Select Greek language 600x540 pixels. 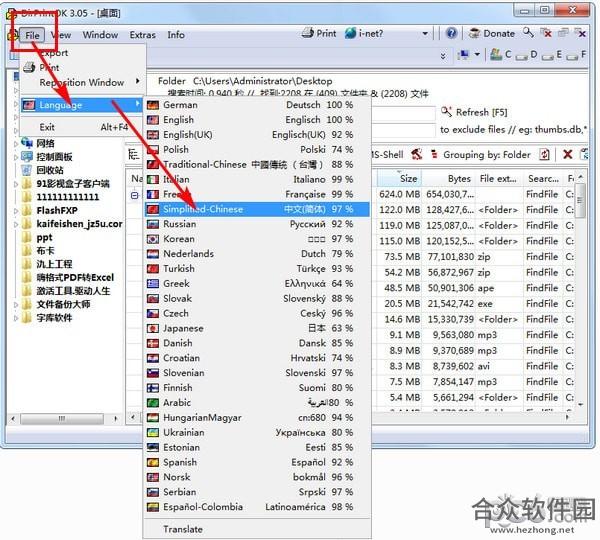point(256,284)
